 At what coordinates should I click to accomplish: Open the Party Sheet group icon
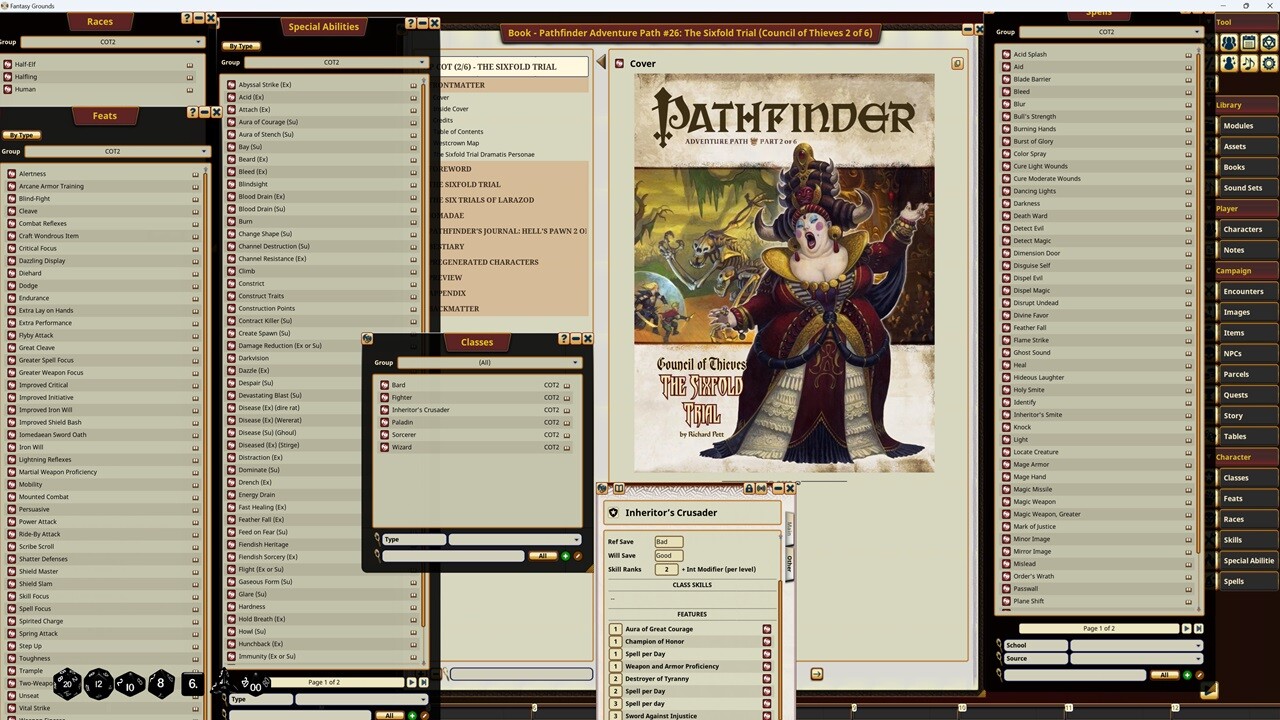1228,42
